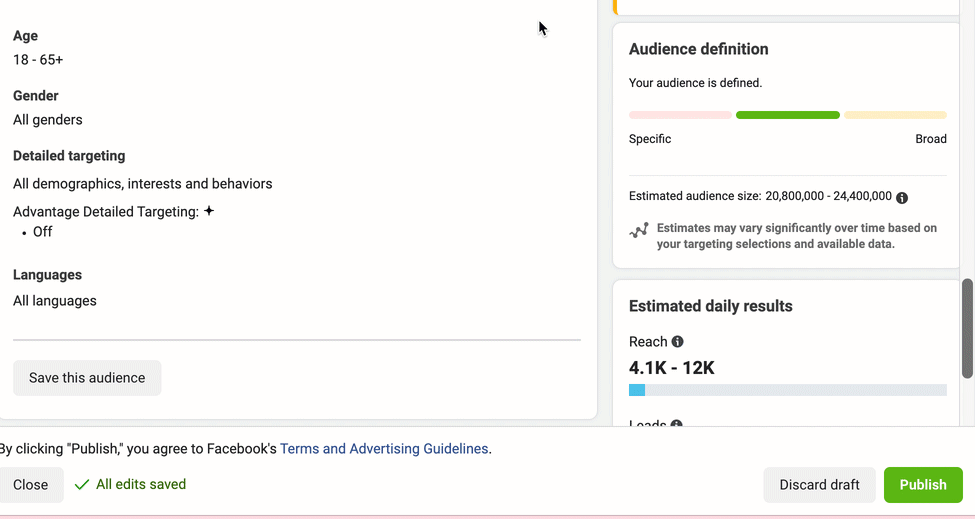Click the info icon next to Reach

coord(677,342)
